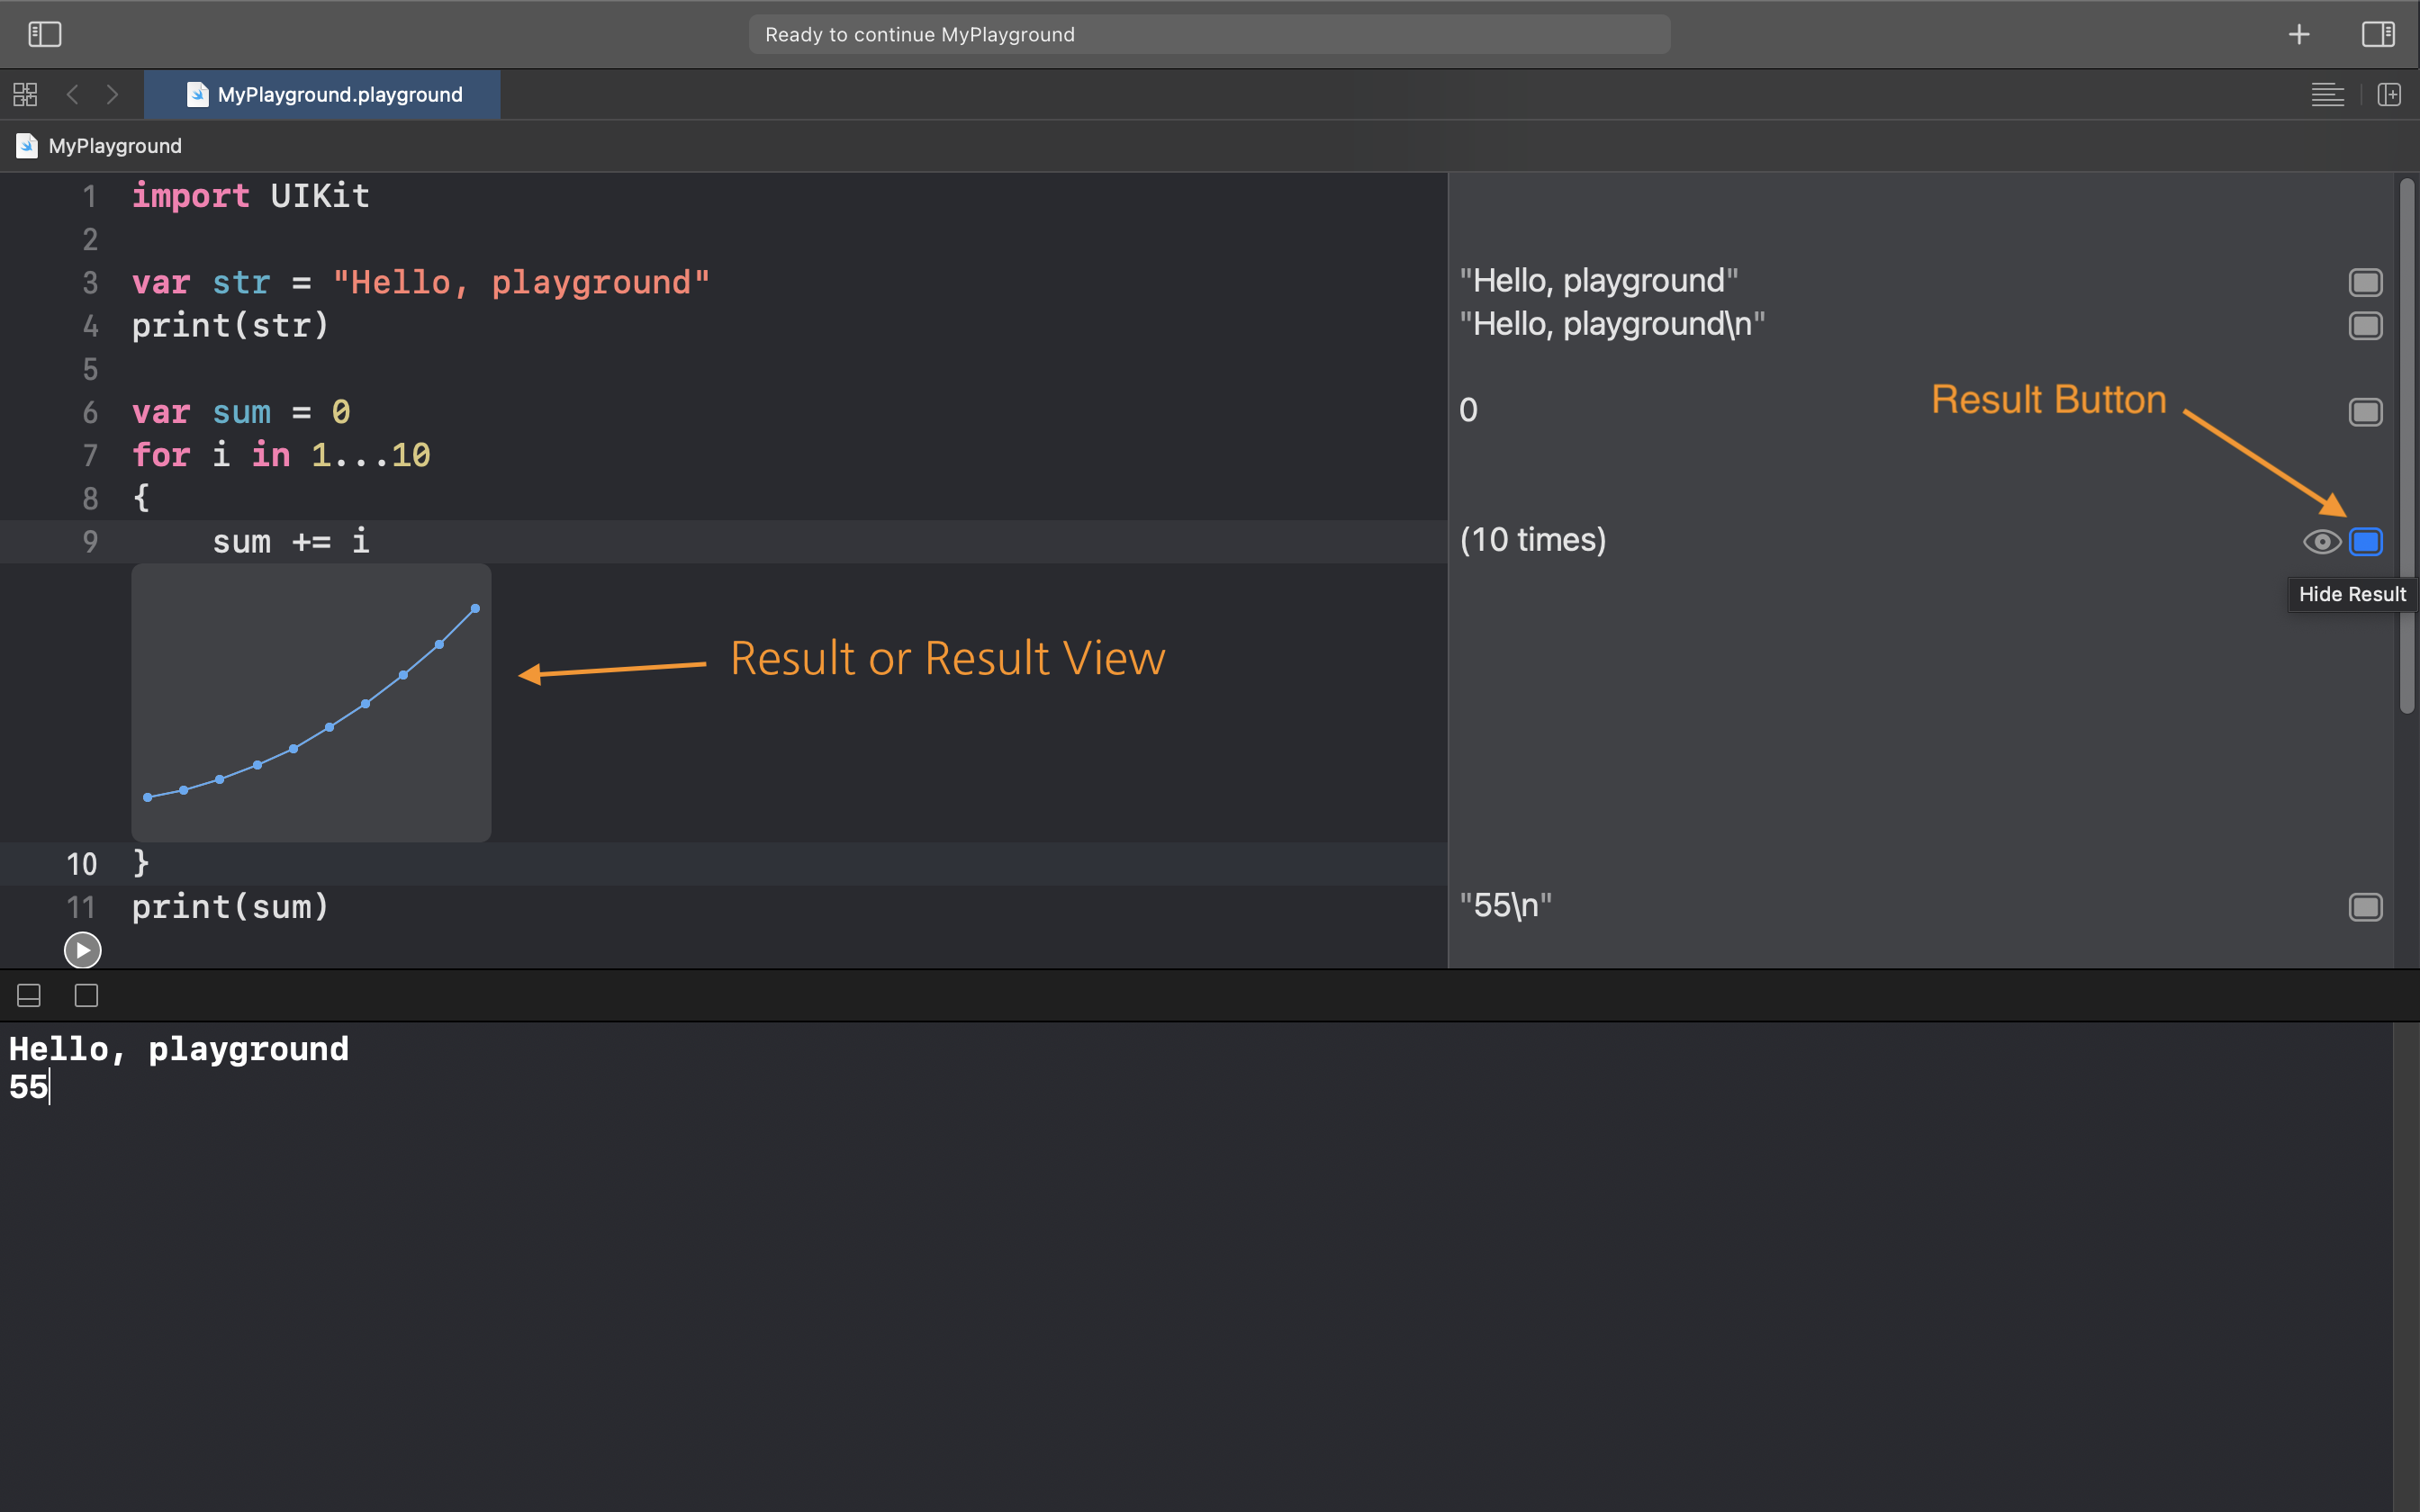The height and width of the screenshot is (1512, 2420).
Task: Show result for the "55\n" output line
Action: 2366,907
